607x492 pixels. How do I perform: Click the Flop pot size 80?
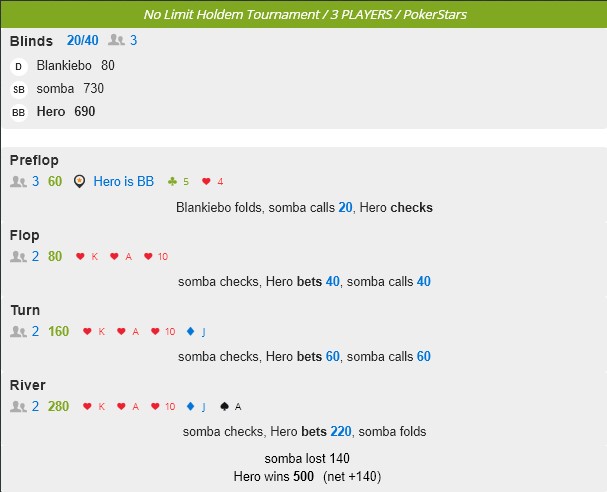(x=55, y=256)
